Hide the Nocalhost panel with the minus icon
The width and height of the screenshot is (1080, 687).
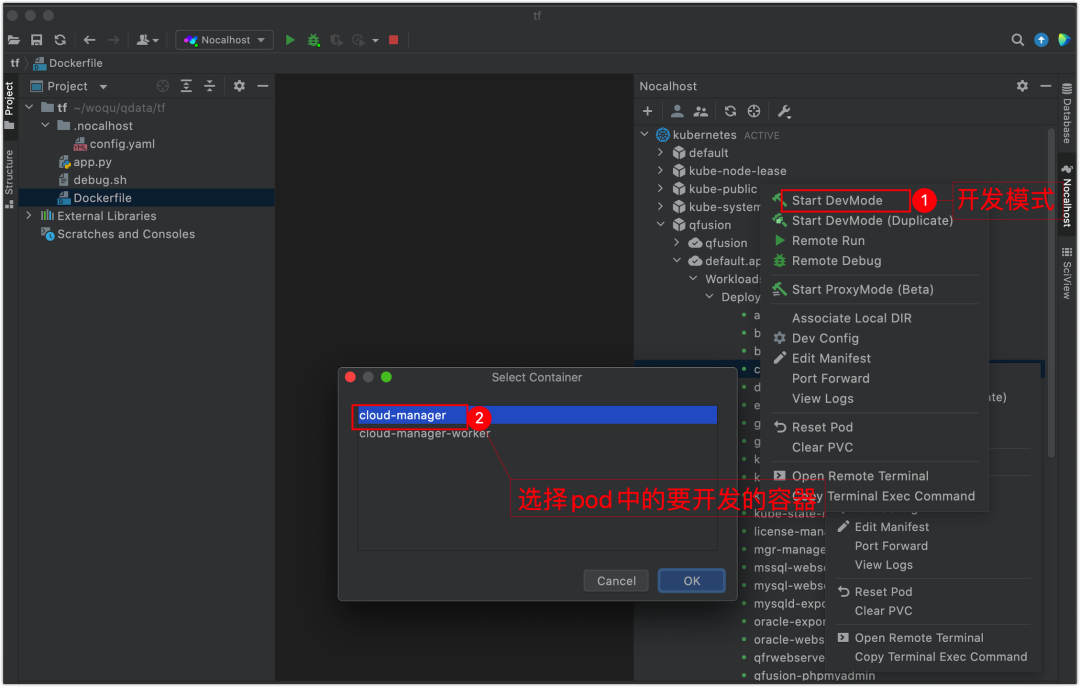coord(1046,86)
